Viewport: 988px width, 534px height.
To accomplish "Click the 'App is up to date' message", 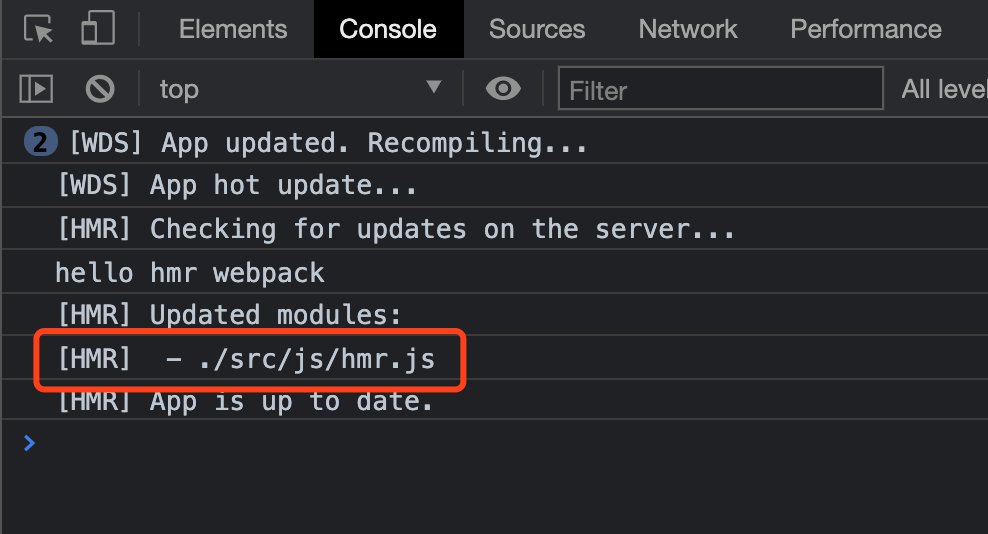I will click(x=291, y=402).
